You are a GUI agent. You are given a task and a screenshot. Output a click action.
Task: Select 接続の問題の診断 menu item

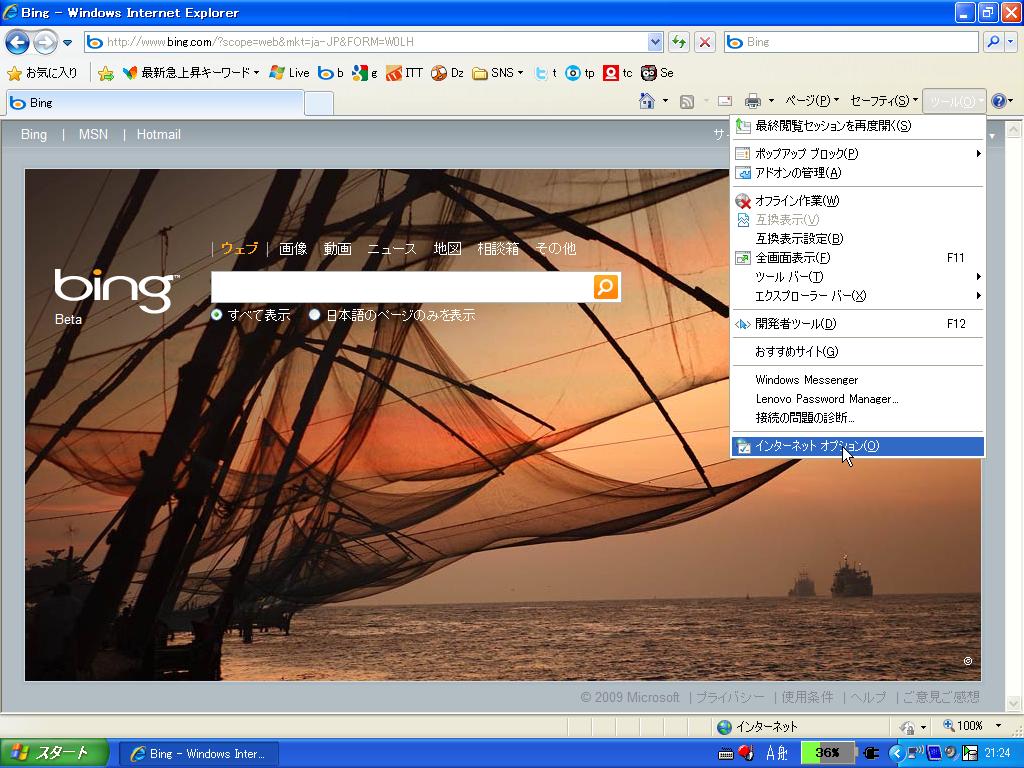point(857,418)
